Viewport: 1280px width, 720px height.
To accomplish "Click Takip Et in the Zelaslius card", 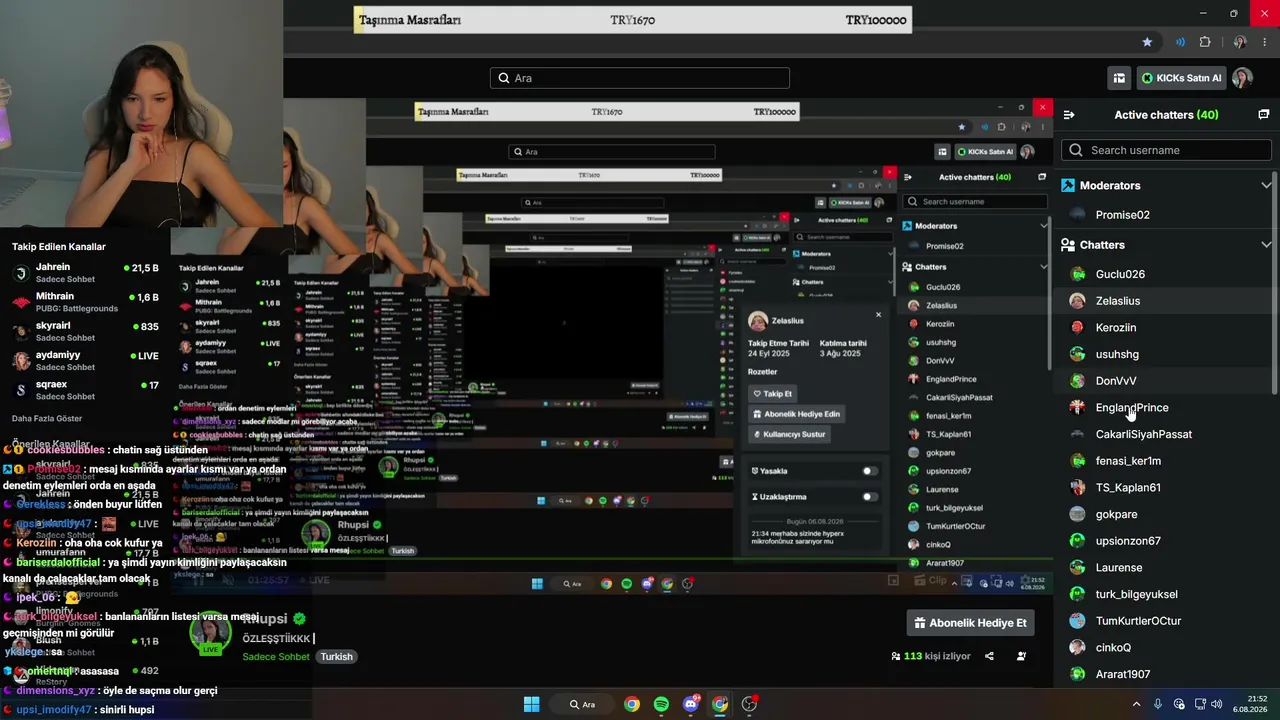I will pyautogui.click(x=772, y=394).
